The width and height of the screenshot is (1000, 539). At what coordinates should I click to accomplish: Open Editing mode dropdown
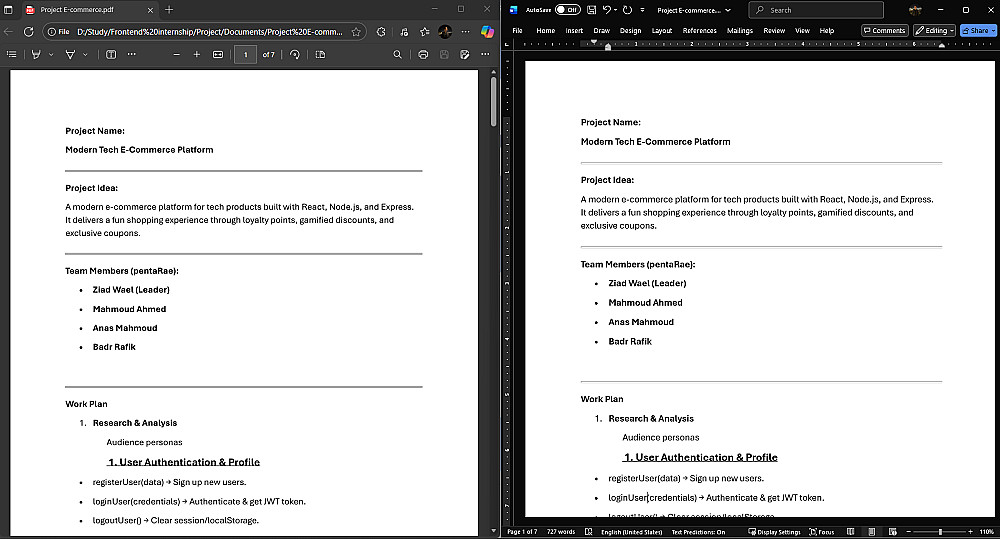point(934,31)
